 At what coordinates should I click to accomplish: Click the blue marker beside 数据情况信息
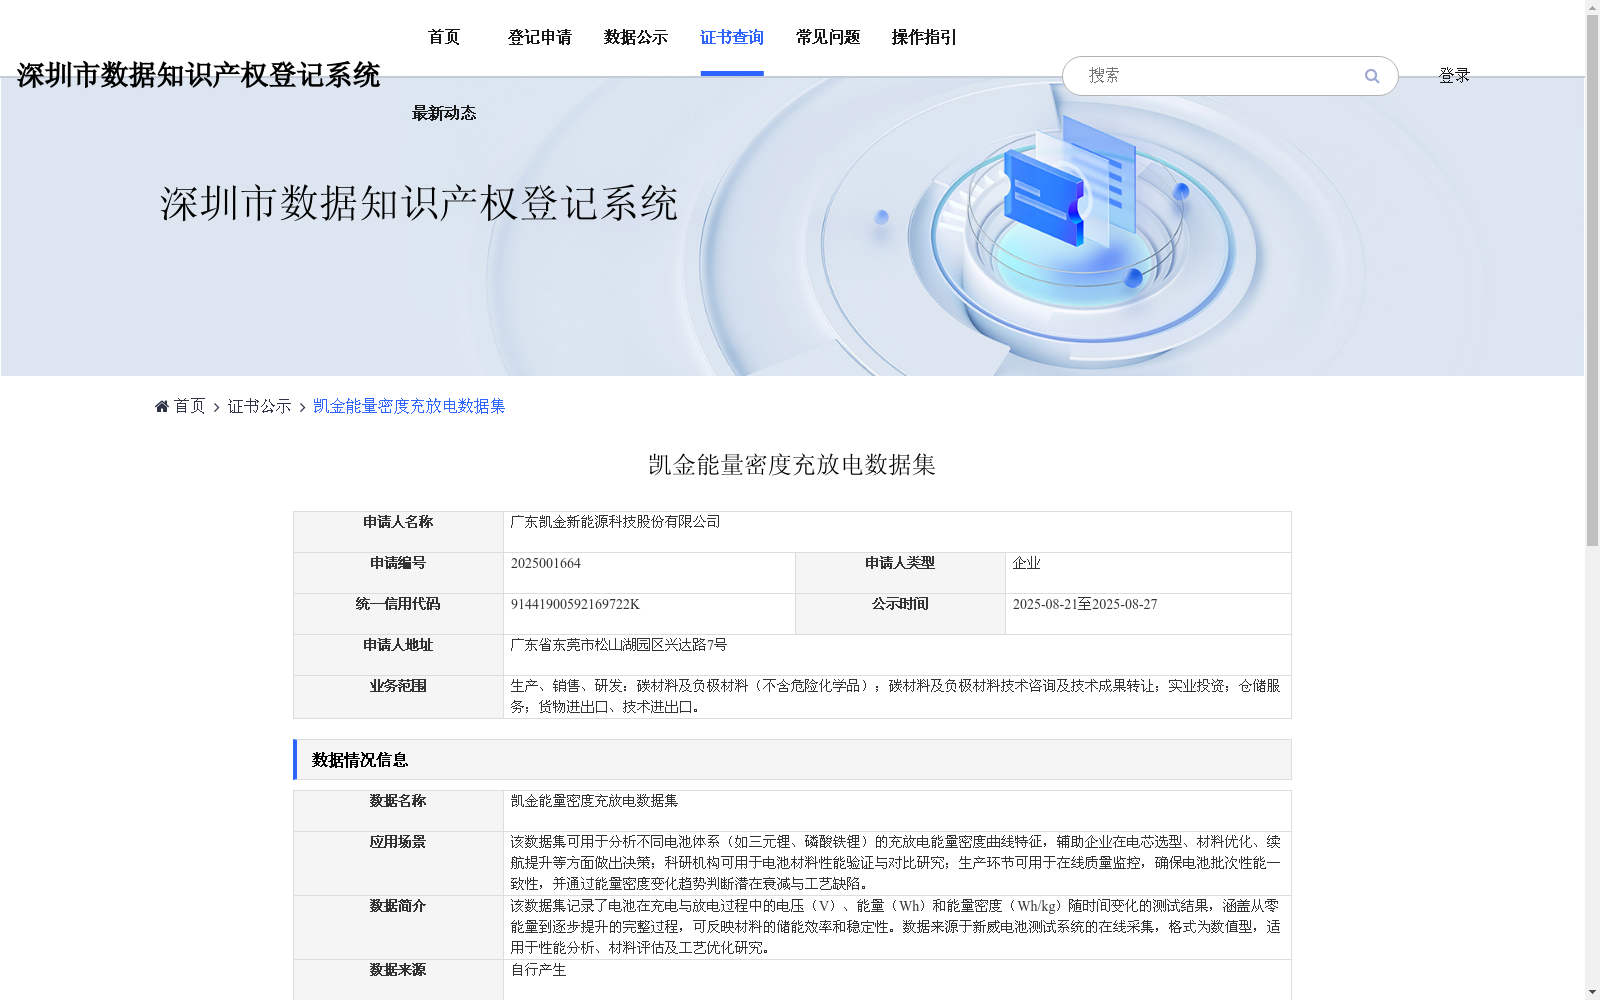coord(295,760)
